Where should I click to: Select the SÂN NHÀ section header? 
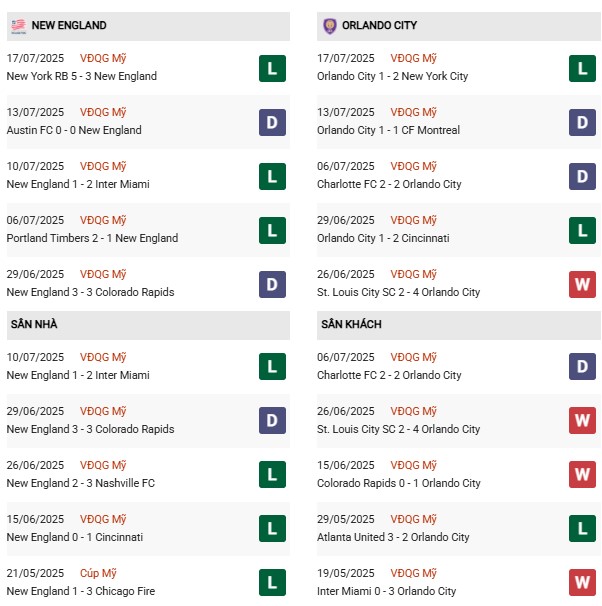(35, 325)
